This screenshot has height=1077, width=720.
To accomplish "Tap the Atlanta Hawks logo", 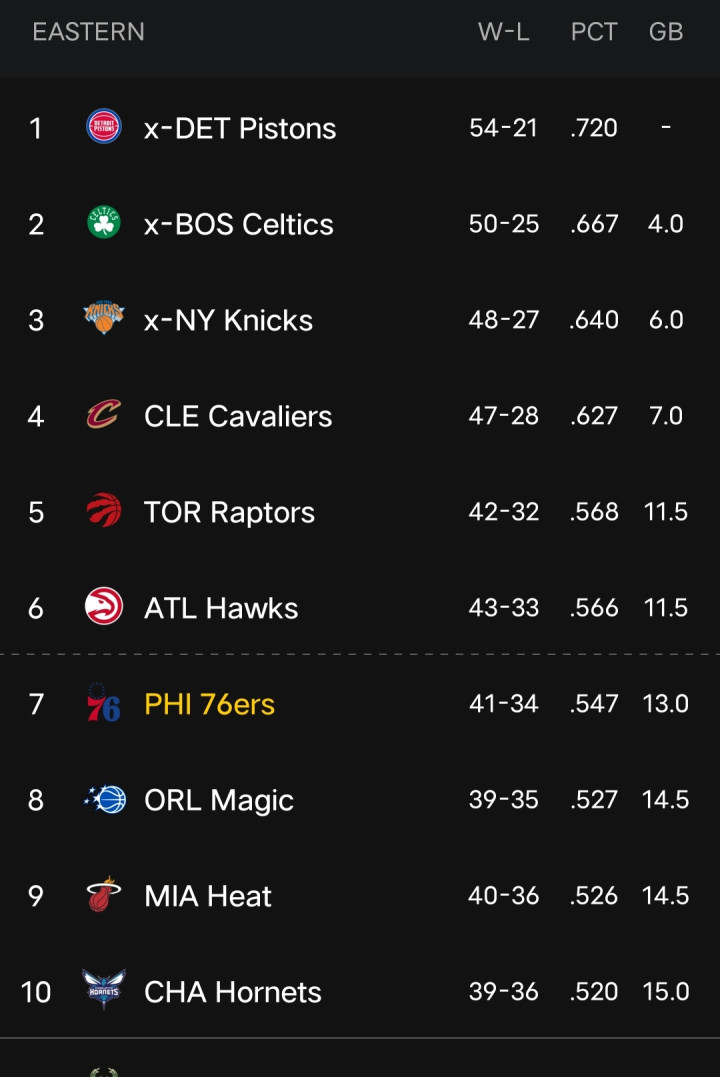I will point(103,607).
